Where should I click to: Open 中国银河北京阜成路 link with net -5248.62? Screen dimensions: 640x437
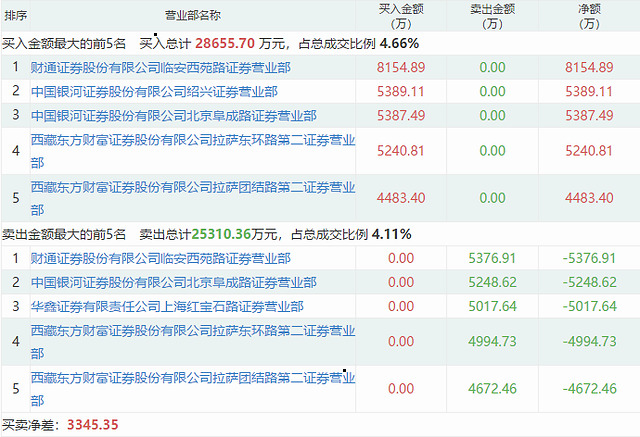pyautogui.click(x=173, y=282)
